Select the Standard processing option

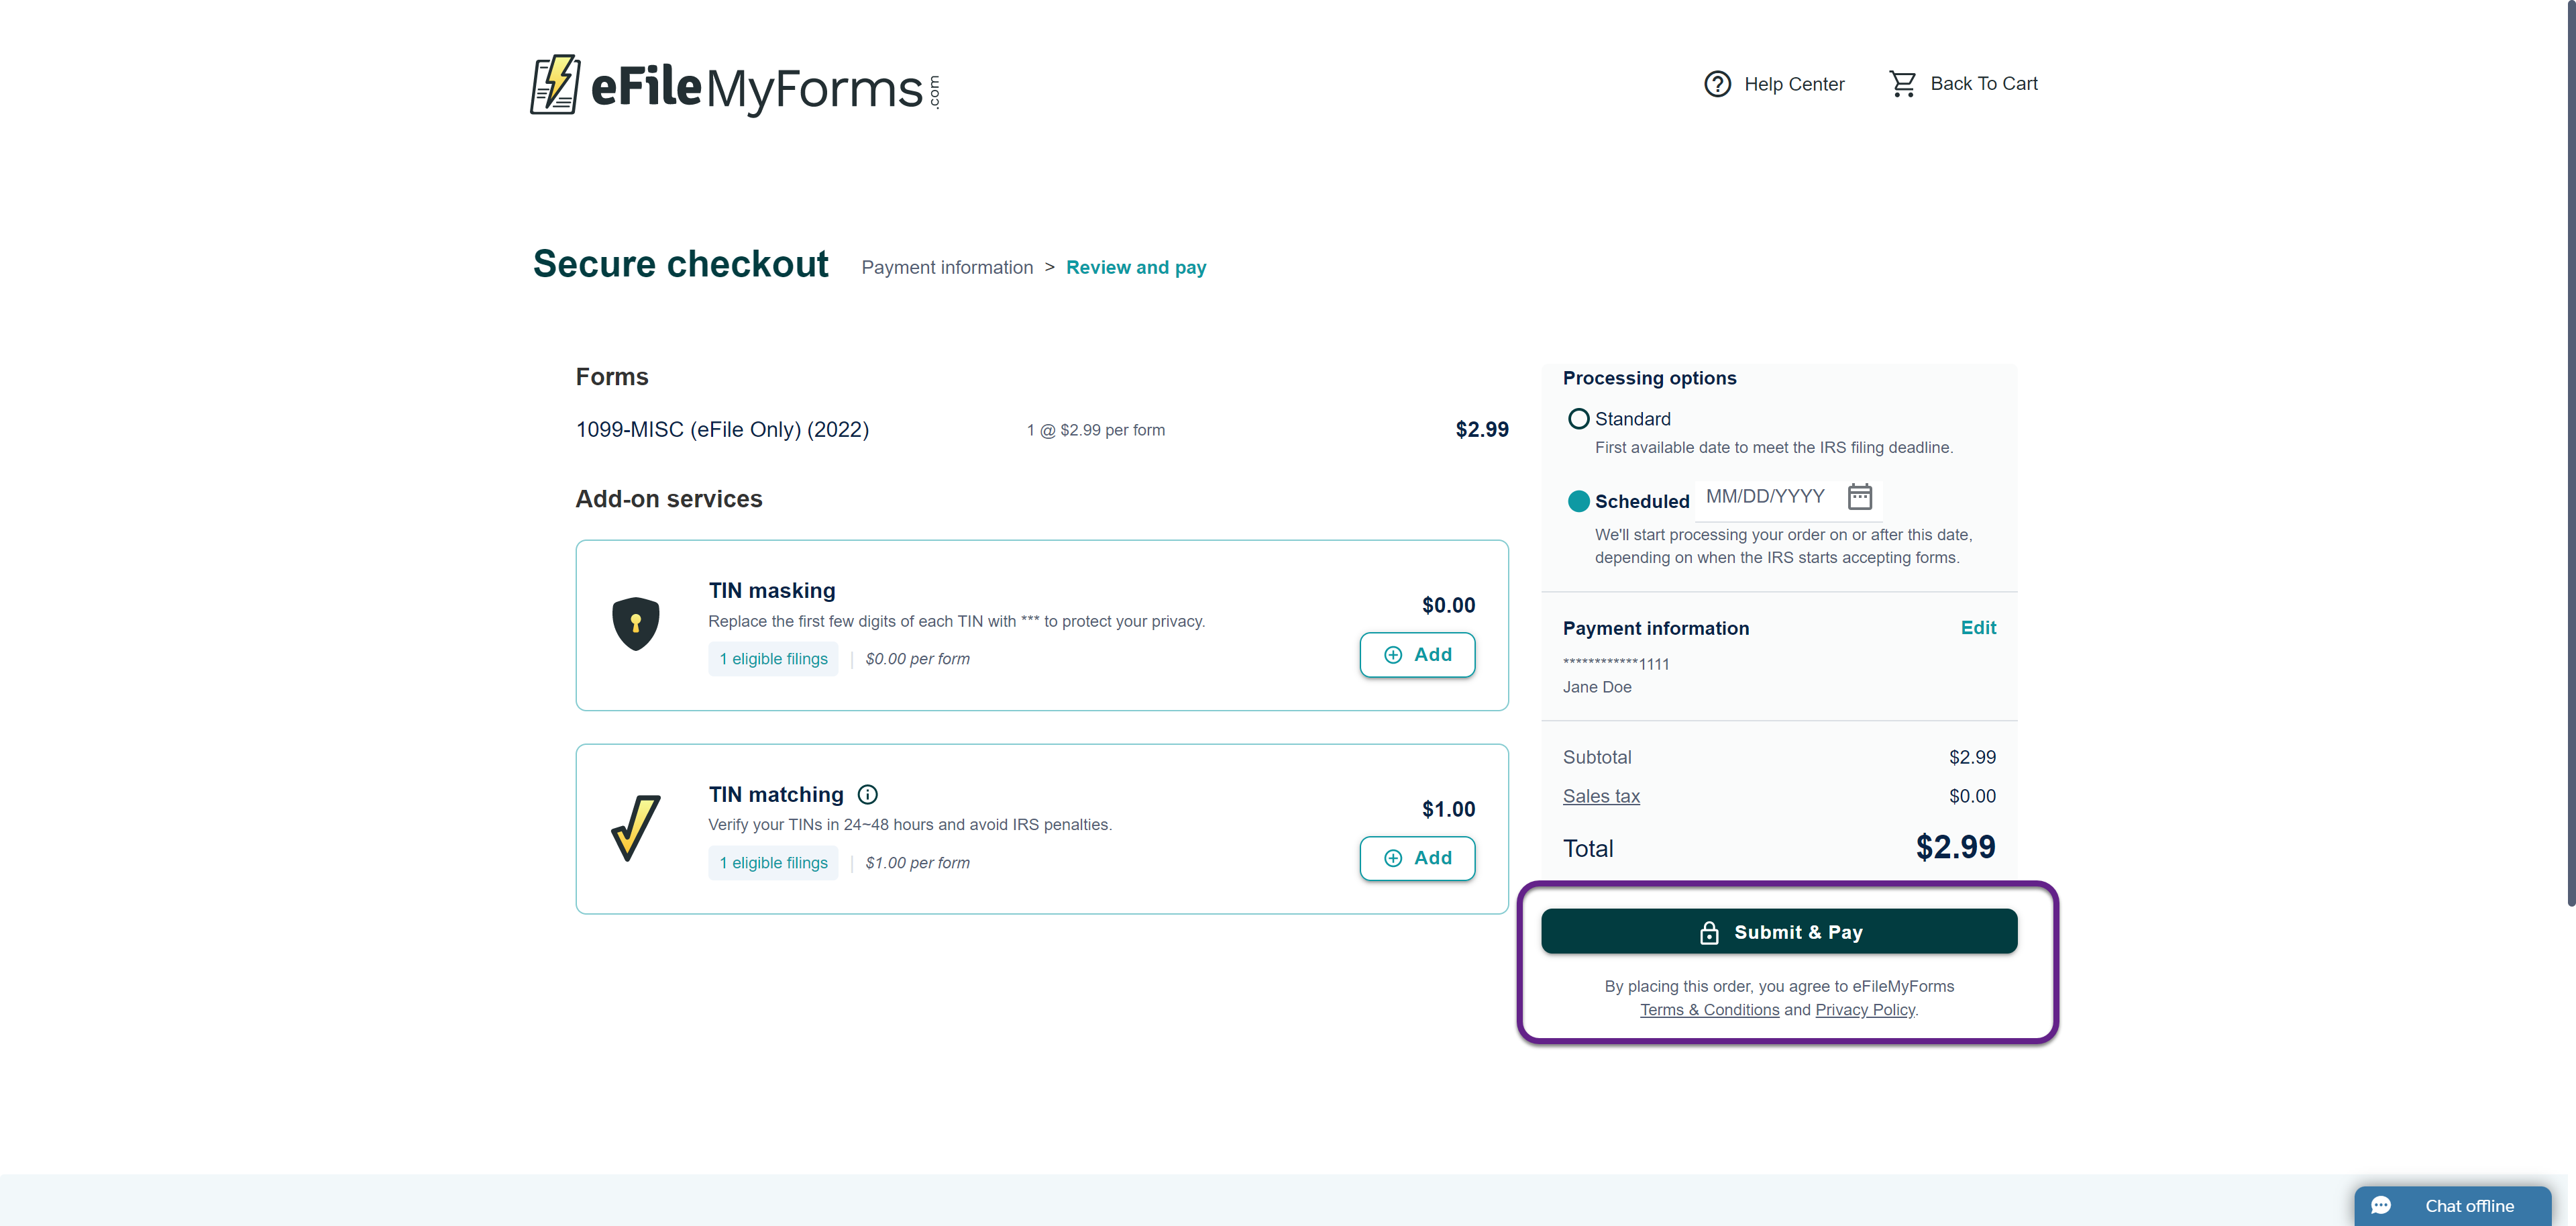point(1578,419)
